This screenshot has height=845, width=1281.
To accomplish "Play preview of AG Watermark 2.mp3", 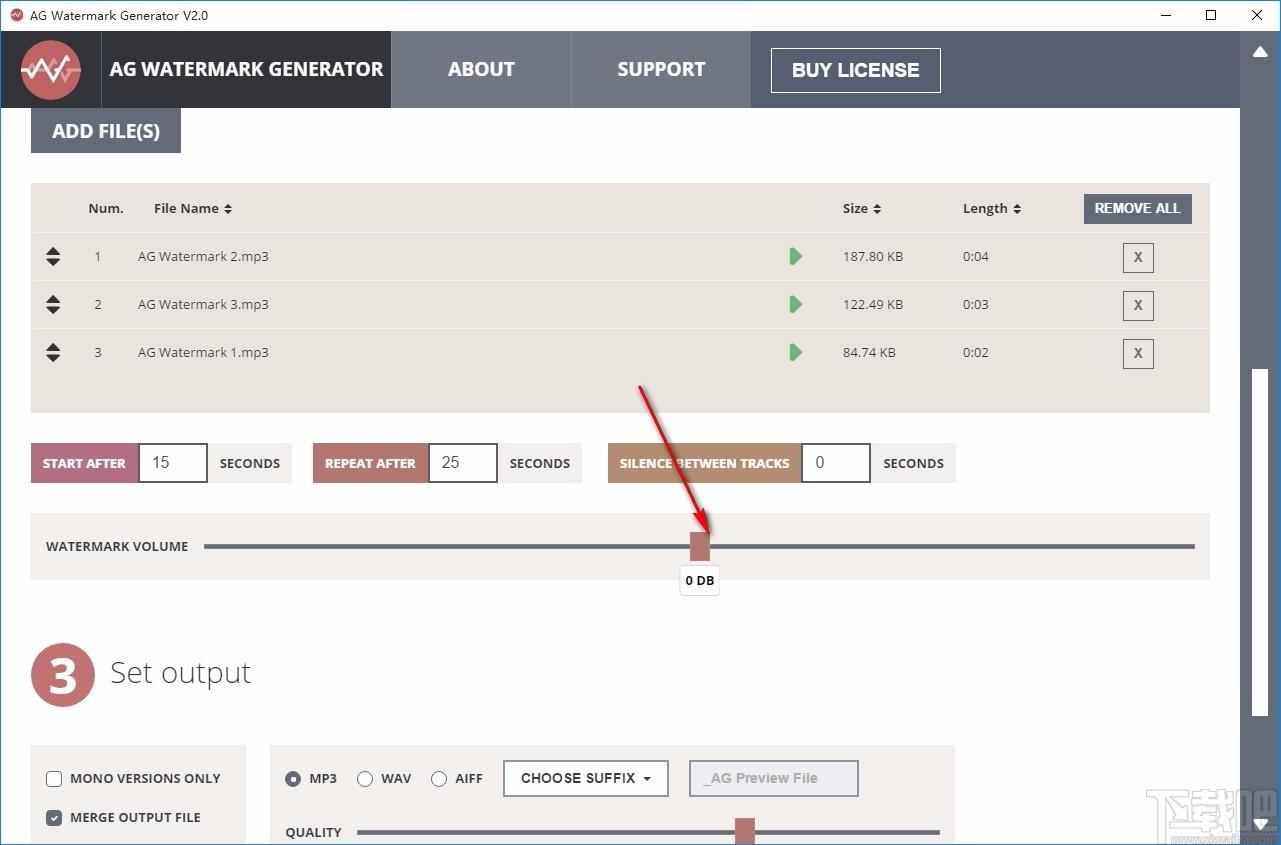I will [x=795, y=256].
